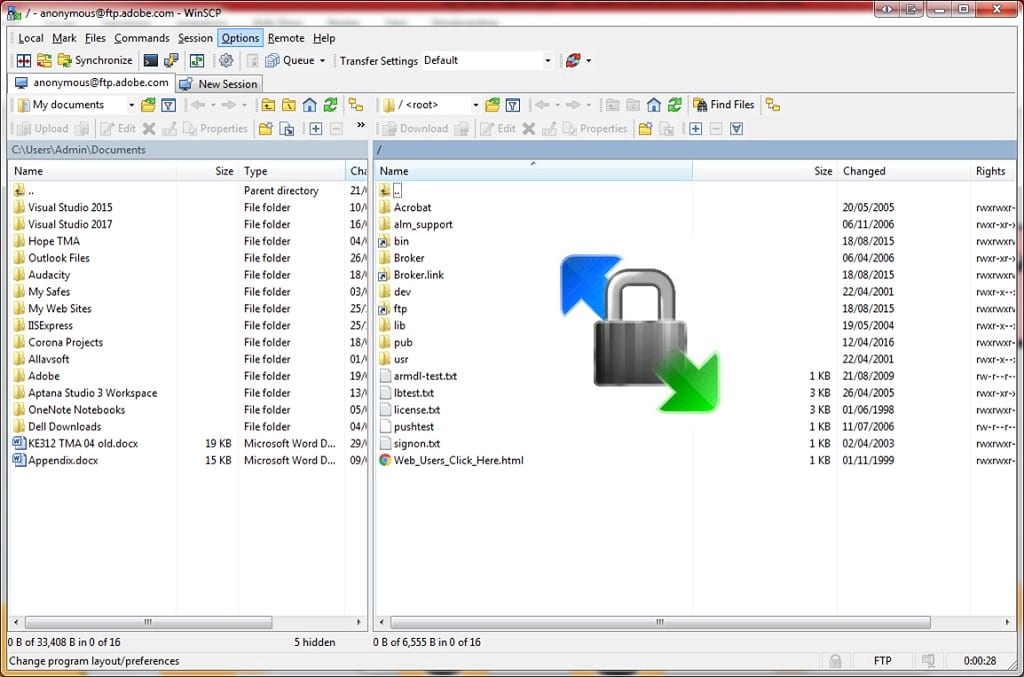Click the remote panel filter icon

click(513, 105)
